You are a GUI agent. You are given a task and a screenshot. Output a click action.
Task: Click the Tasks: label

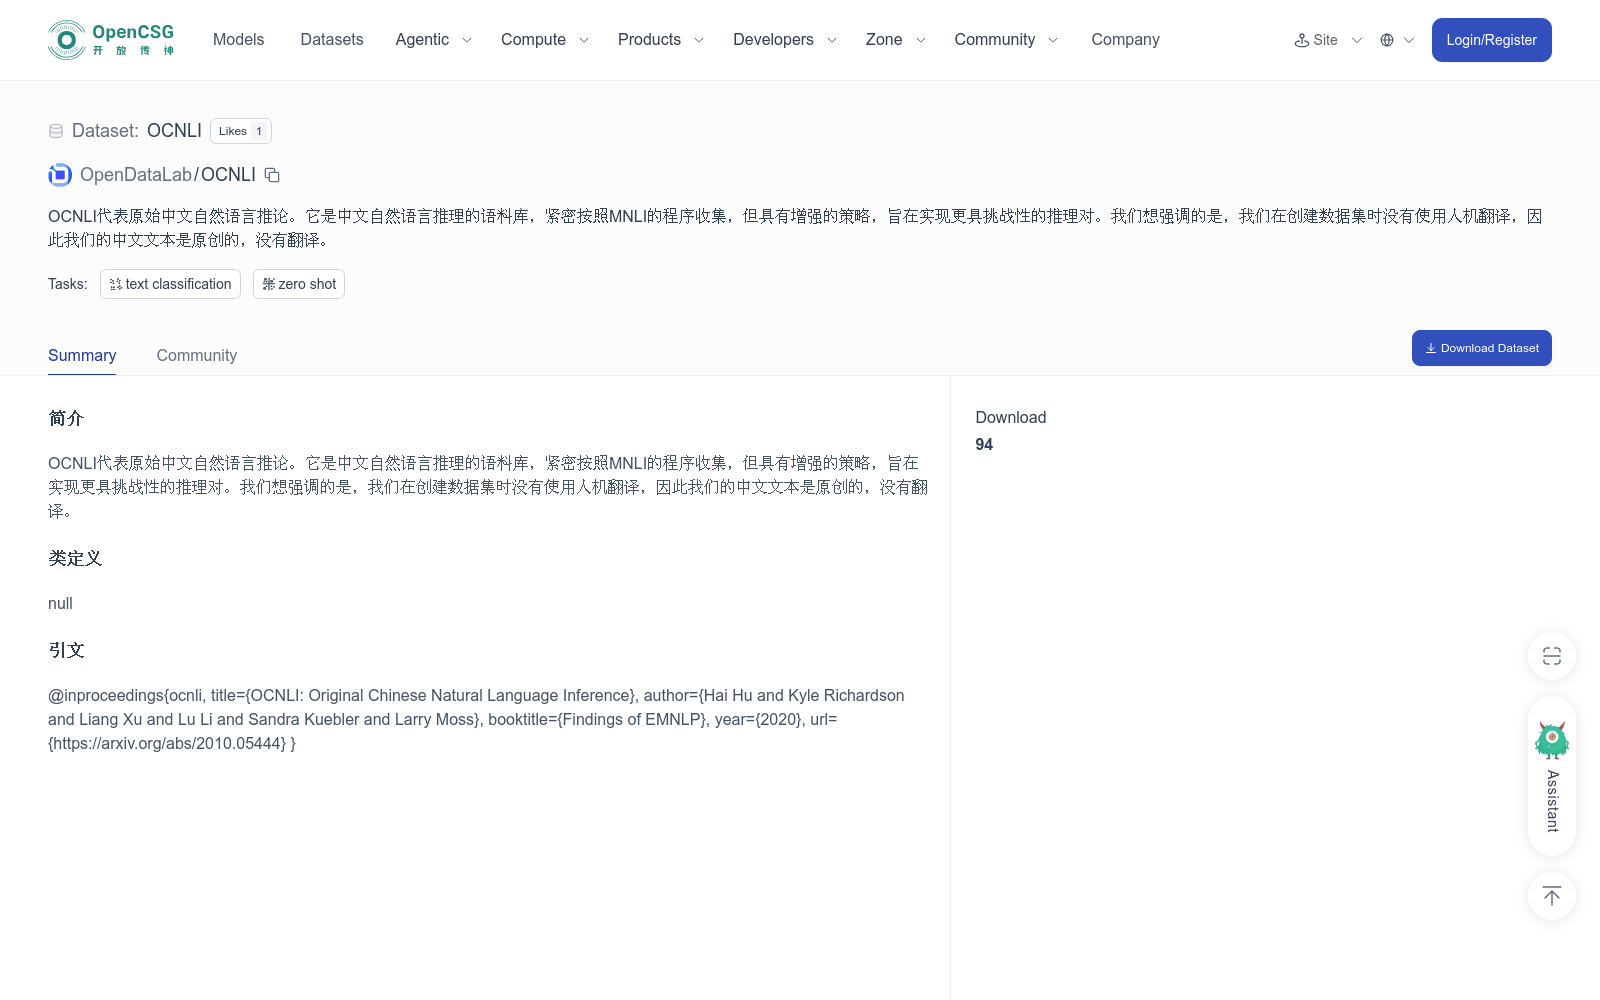(x=68, y=284)
